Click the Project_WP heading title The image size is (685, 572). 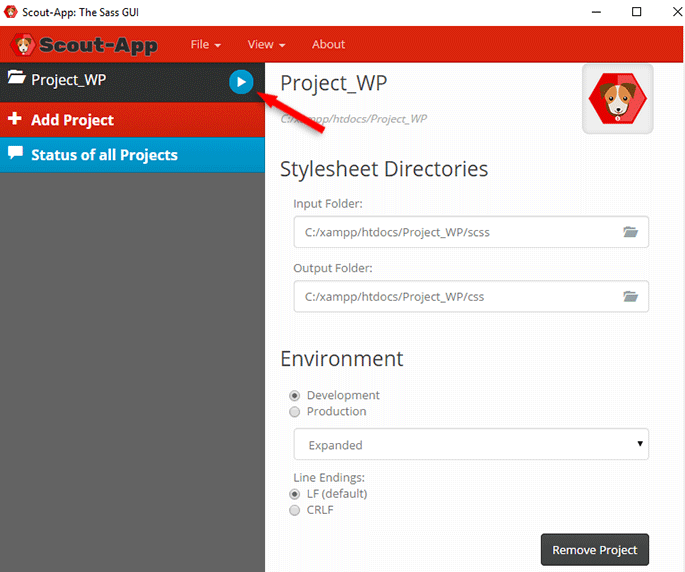click(334, 83)
